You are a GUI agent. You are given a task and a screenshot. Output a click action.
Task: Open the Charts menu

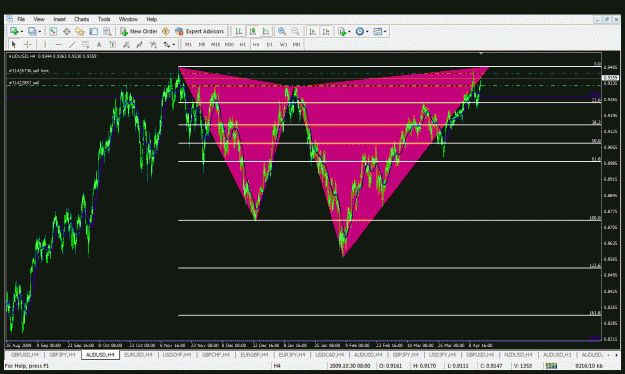point(81,19)
